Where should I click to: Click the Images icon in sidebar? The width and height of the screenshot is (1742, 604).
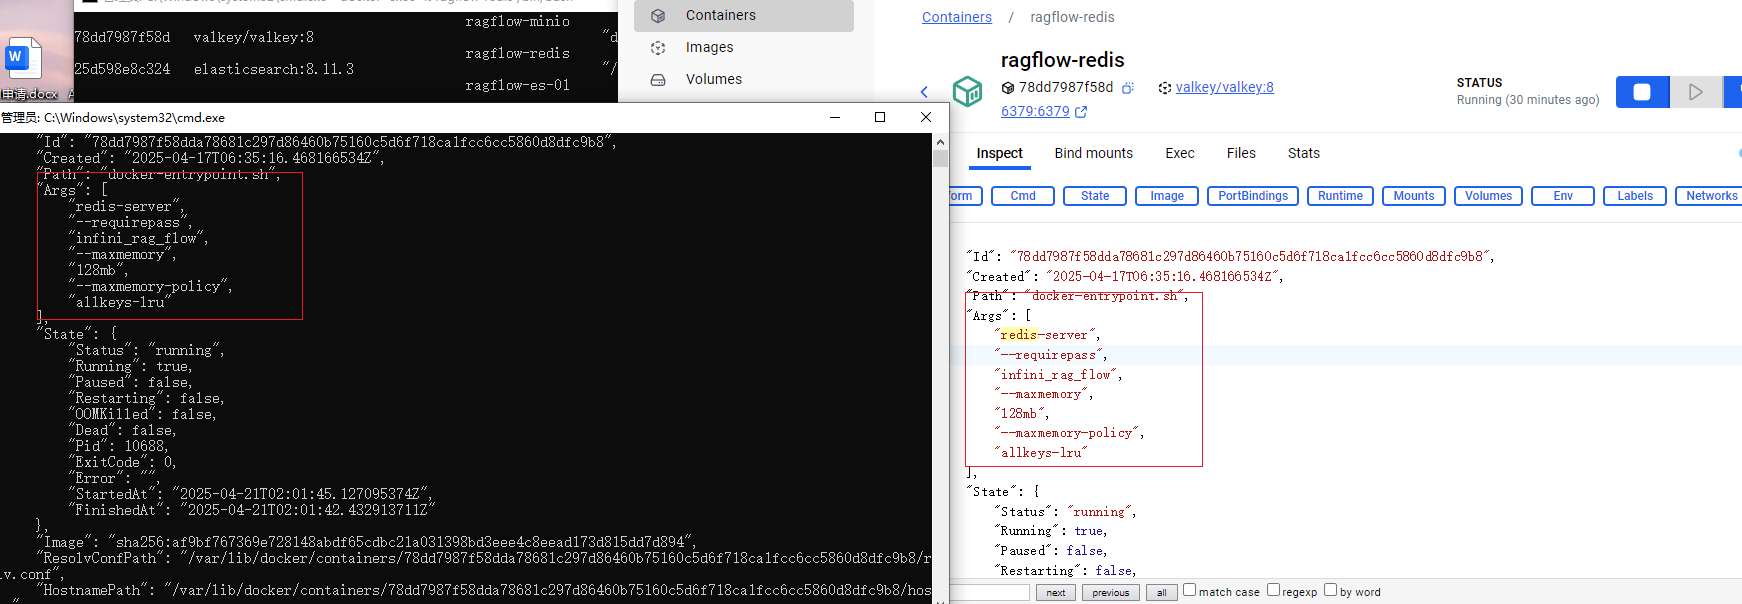point(658,47)
